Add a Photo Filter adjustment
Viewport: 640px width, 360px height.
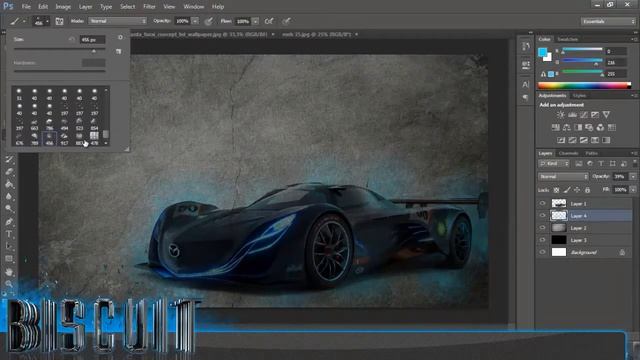click(589, 128)
